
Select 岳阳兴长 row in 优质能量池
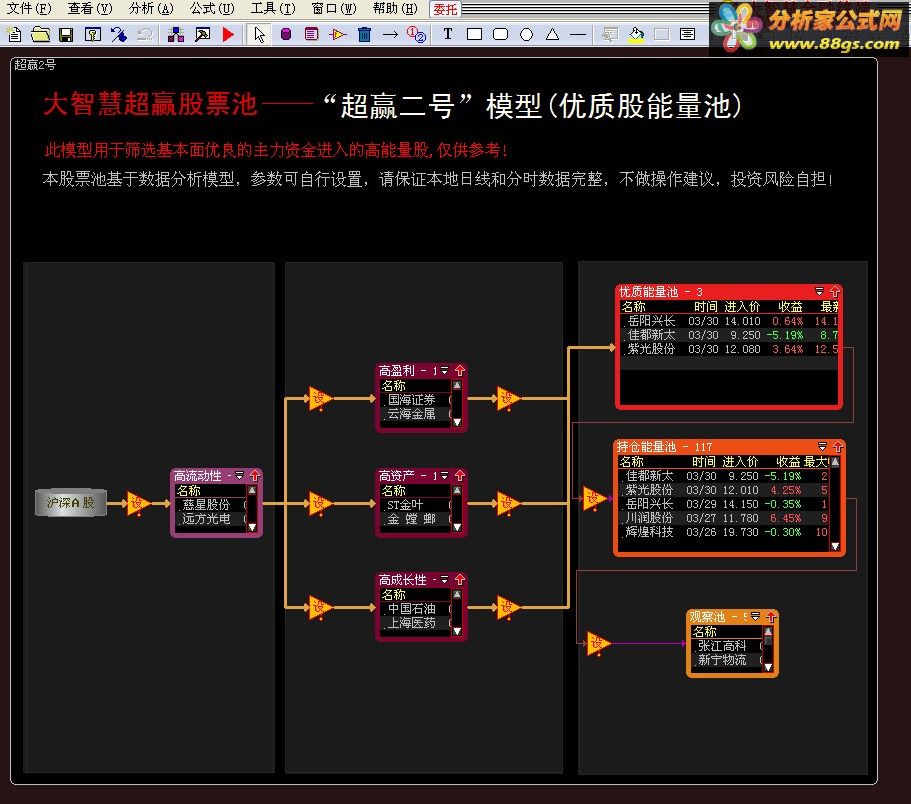[x=729, y=321]
